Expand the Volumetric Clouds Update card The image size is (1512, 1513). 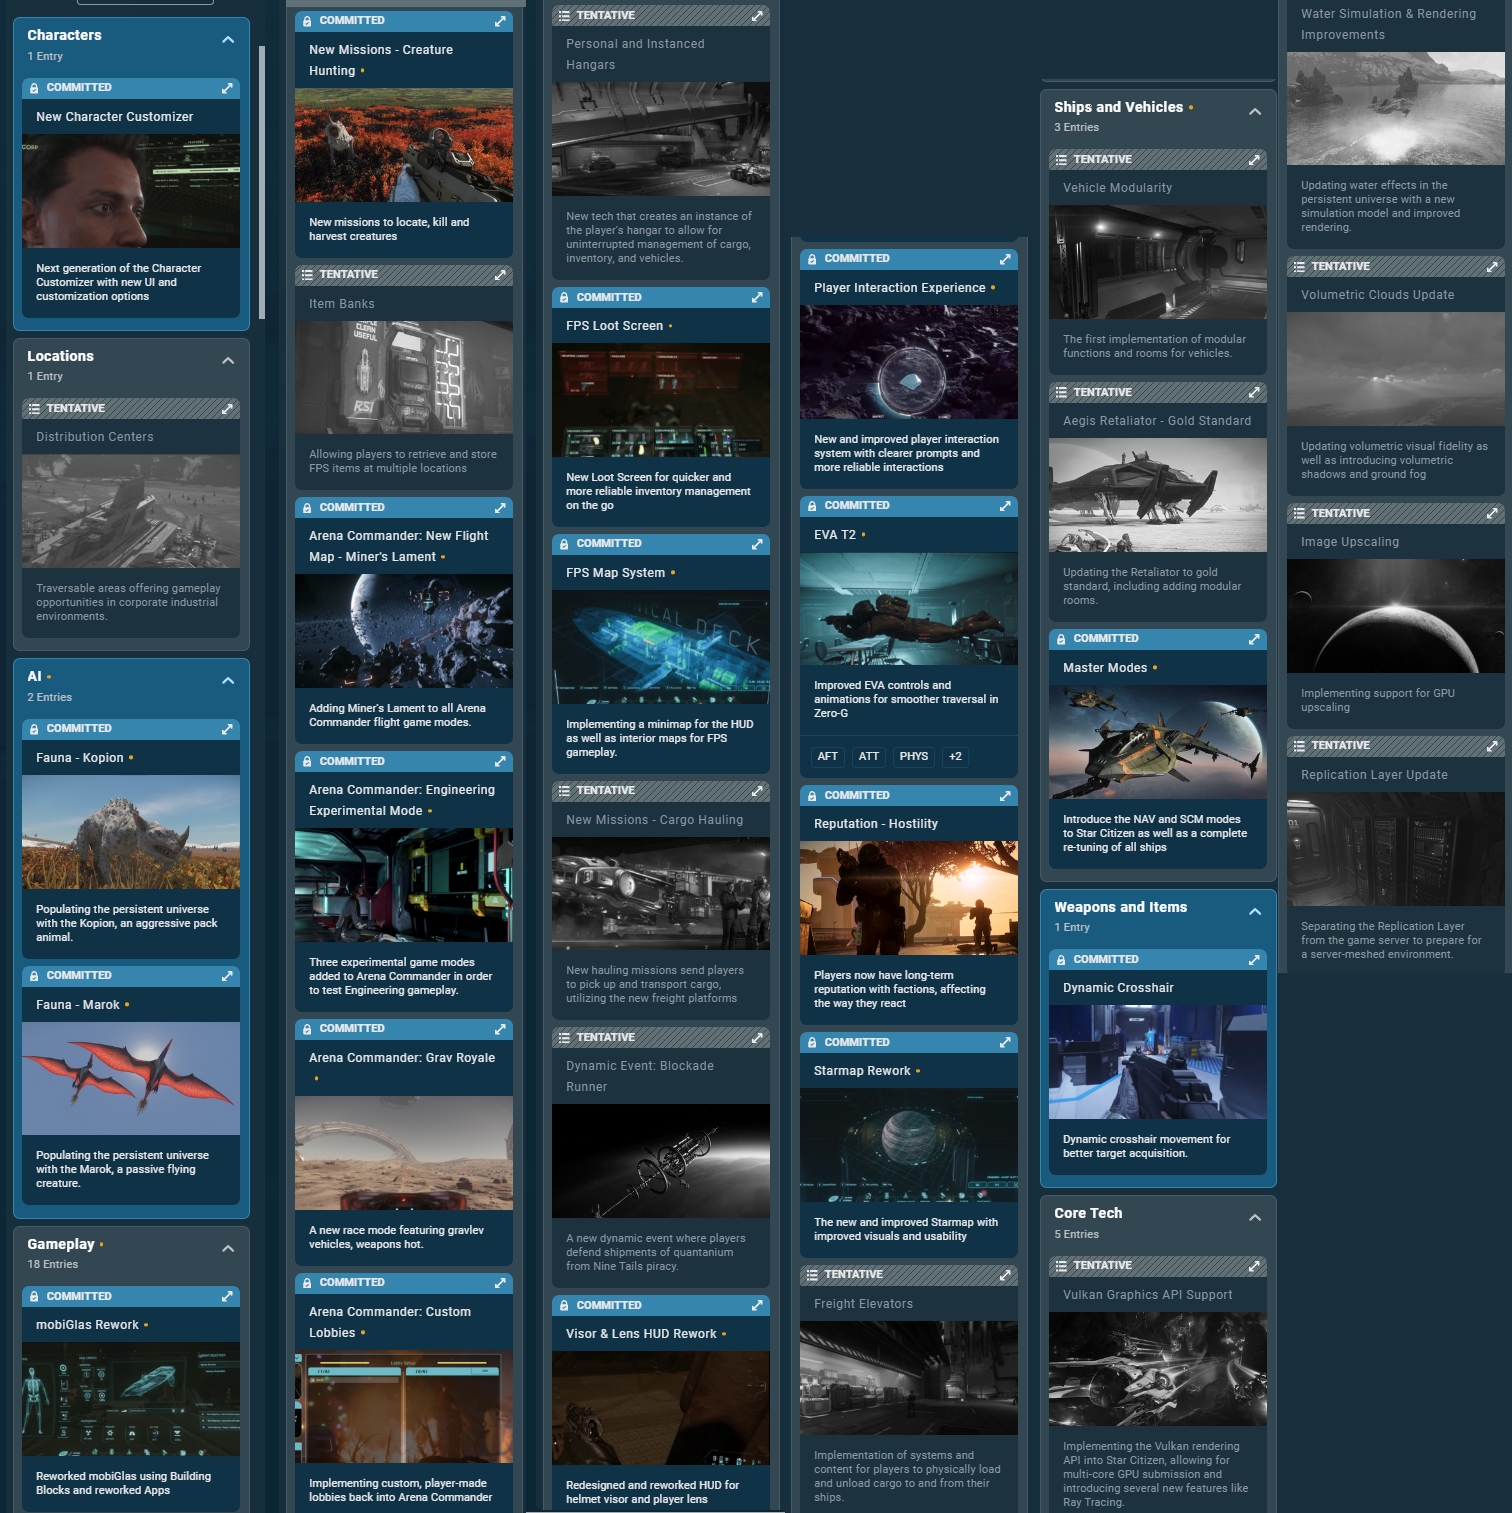(x=1492, y=267)
